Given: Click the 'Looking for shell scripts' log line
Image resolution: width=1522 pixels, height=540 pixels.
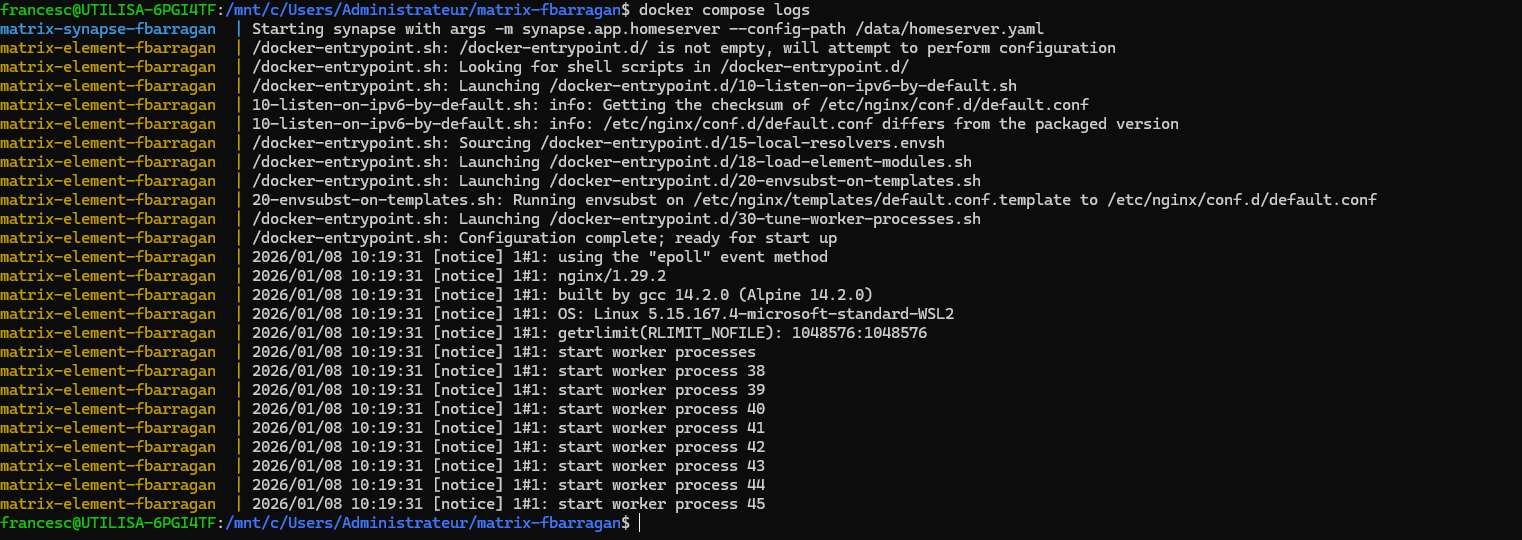Looking at the screenshot, I should pos(580,67).
